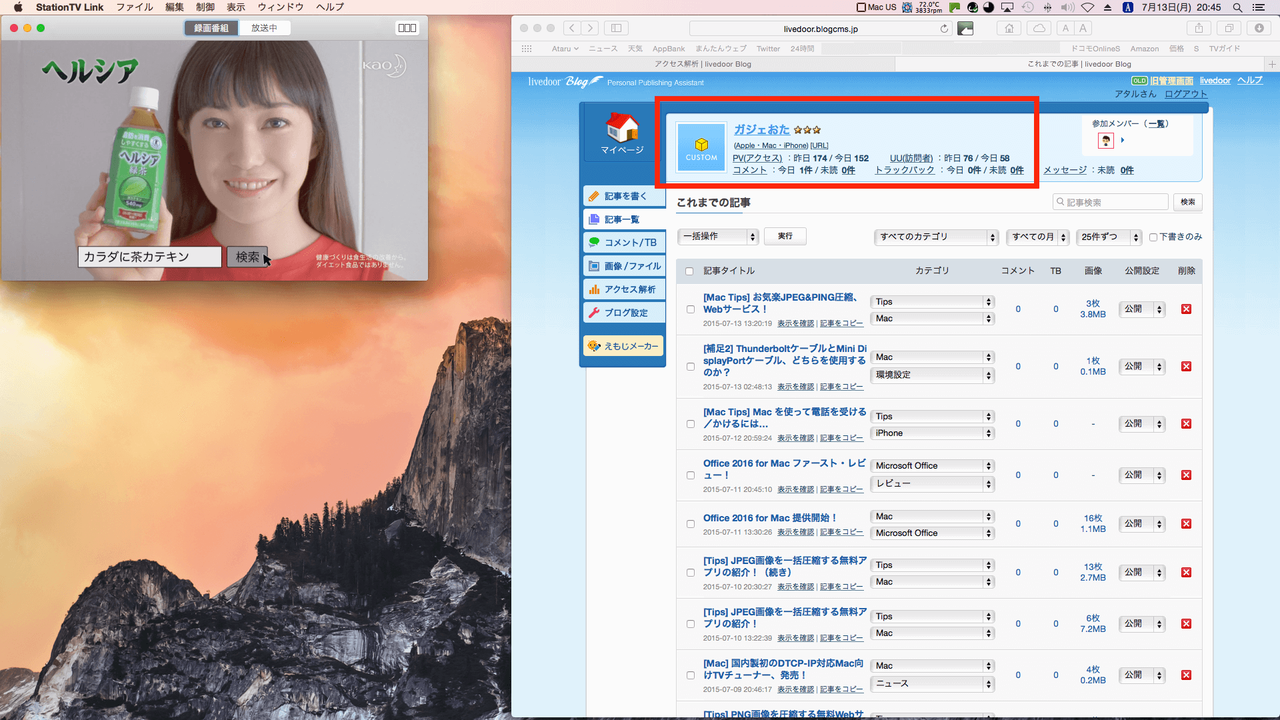1280x720 pixels.
Task: Click the ログアウト link
Action: click(1186, 94)
